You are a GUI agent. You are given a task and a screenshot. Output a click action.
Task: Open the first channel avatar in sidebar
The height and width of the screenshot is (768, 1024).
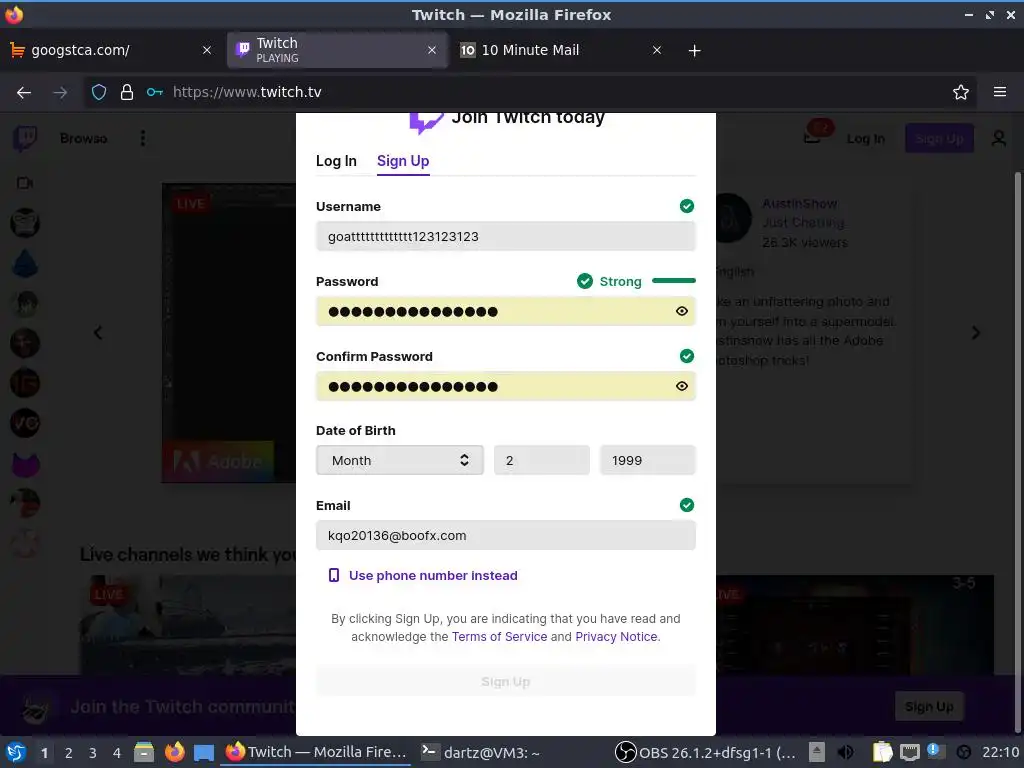pos(25,223)
